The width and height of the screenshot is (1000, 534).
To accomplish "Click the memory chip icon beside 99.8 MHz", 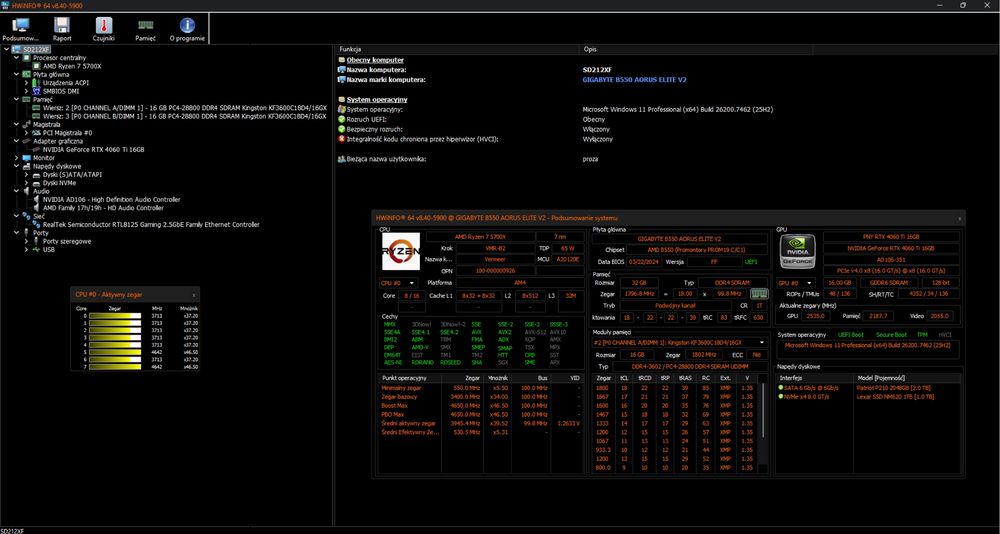I will [759, 294].
